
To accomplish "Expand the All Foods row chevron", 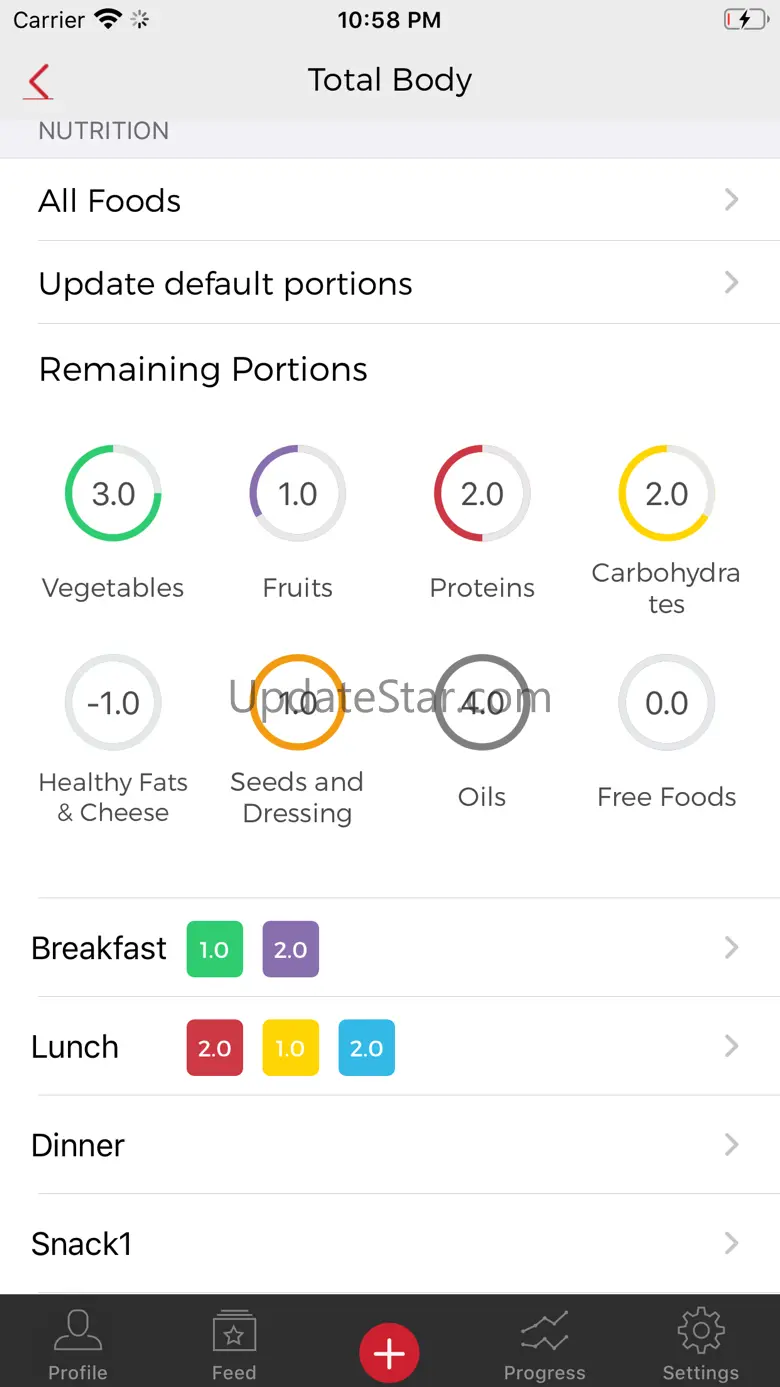I will tap(731, 200).
